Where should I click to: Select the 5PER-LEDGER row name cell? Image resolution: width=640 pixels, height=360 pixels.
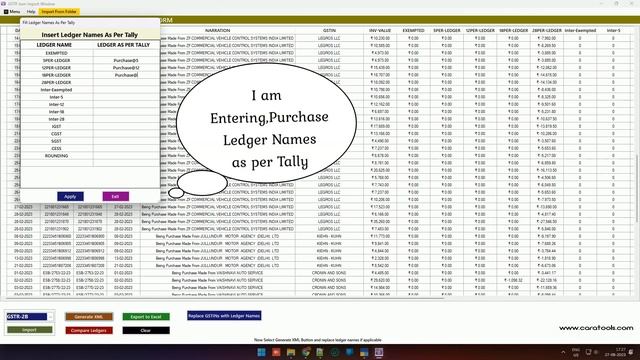tap(57, 60)
